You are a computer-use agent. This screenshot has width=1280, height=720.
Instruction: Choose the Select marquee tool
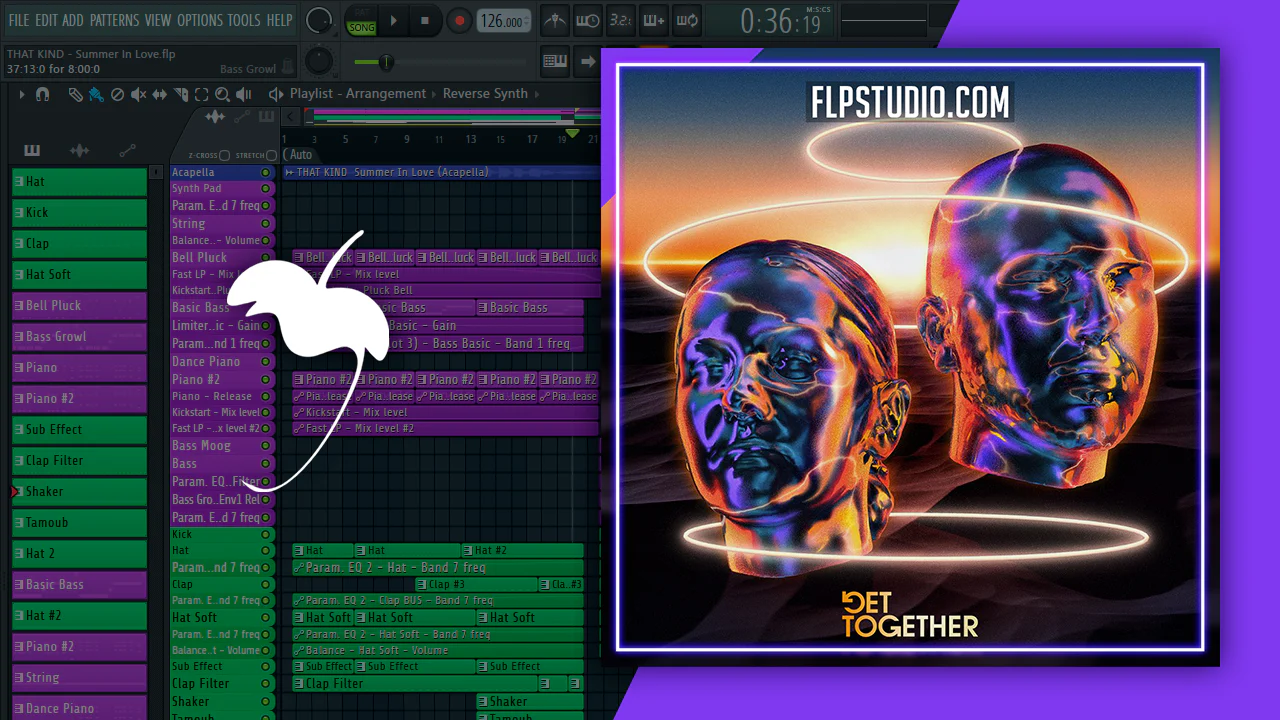click(x=201, y=94)
